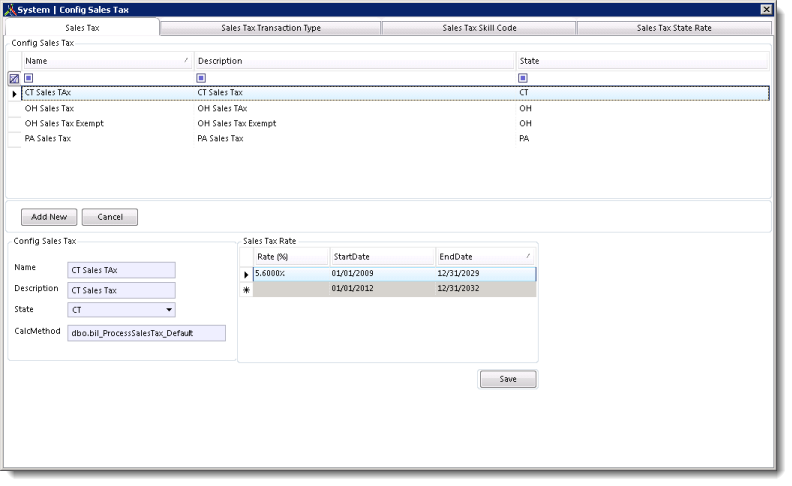Select the OH Sales Tax Exempt row
792x486 pixels.
click(64, 123)
